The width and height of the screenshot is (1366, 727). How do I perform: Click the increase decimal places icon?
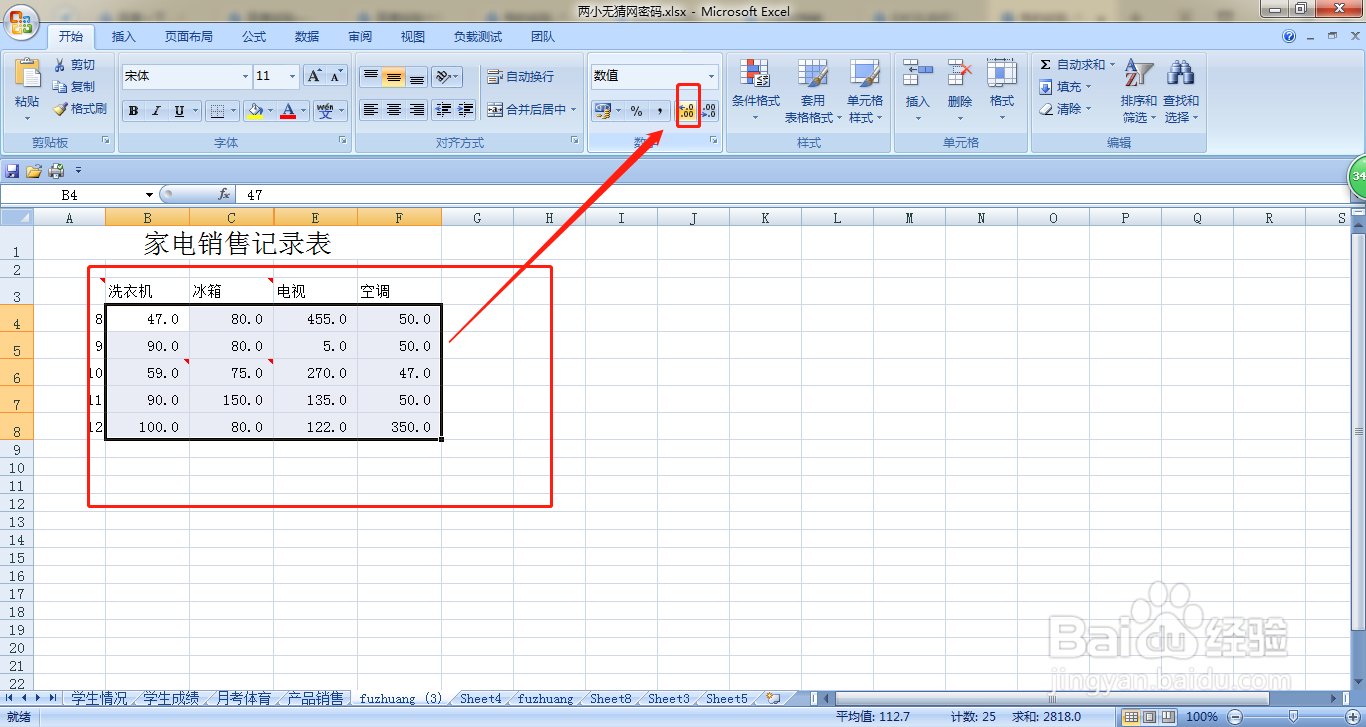click(x=687, y=111)
